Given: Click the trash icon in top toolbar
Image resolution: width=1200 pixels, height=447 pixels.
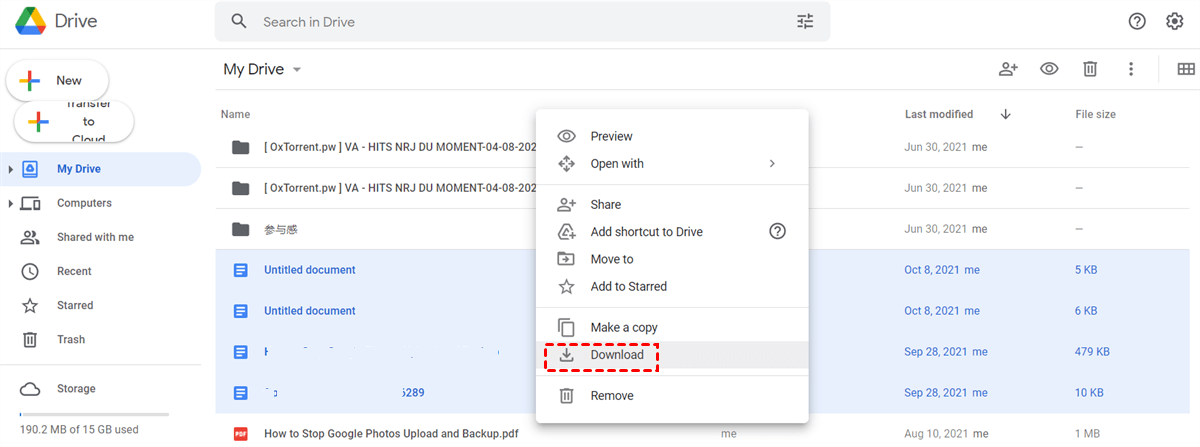Looking at the screenshot, I should (x=1090, y=69).
